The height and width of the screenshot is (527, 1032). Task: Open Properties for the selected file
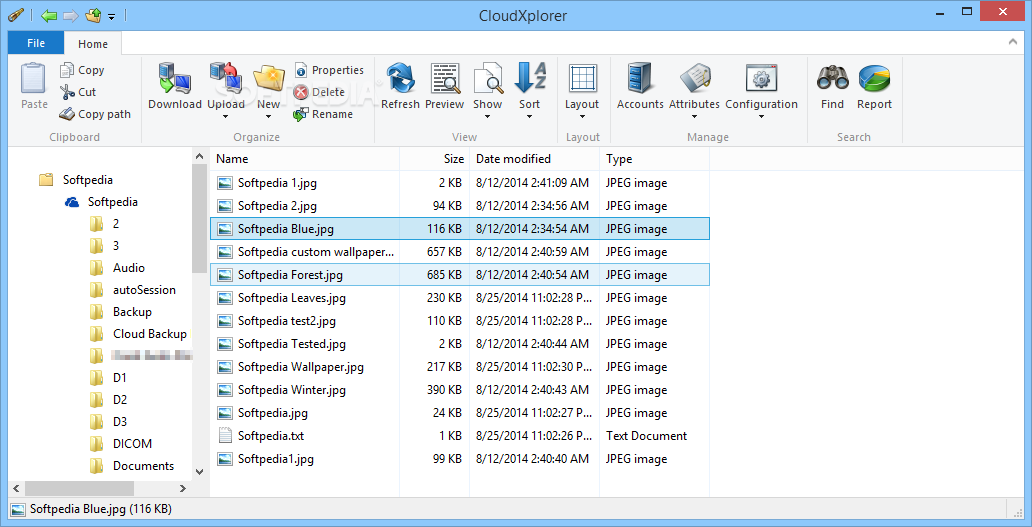coord(329,70)
